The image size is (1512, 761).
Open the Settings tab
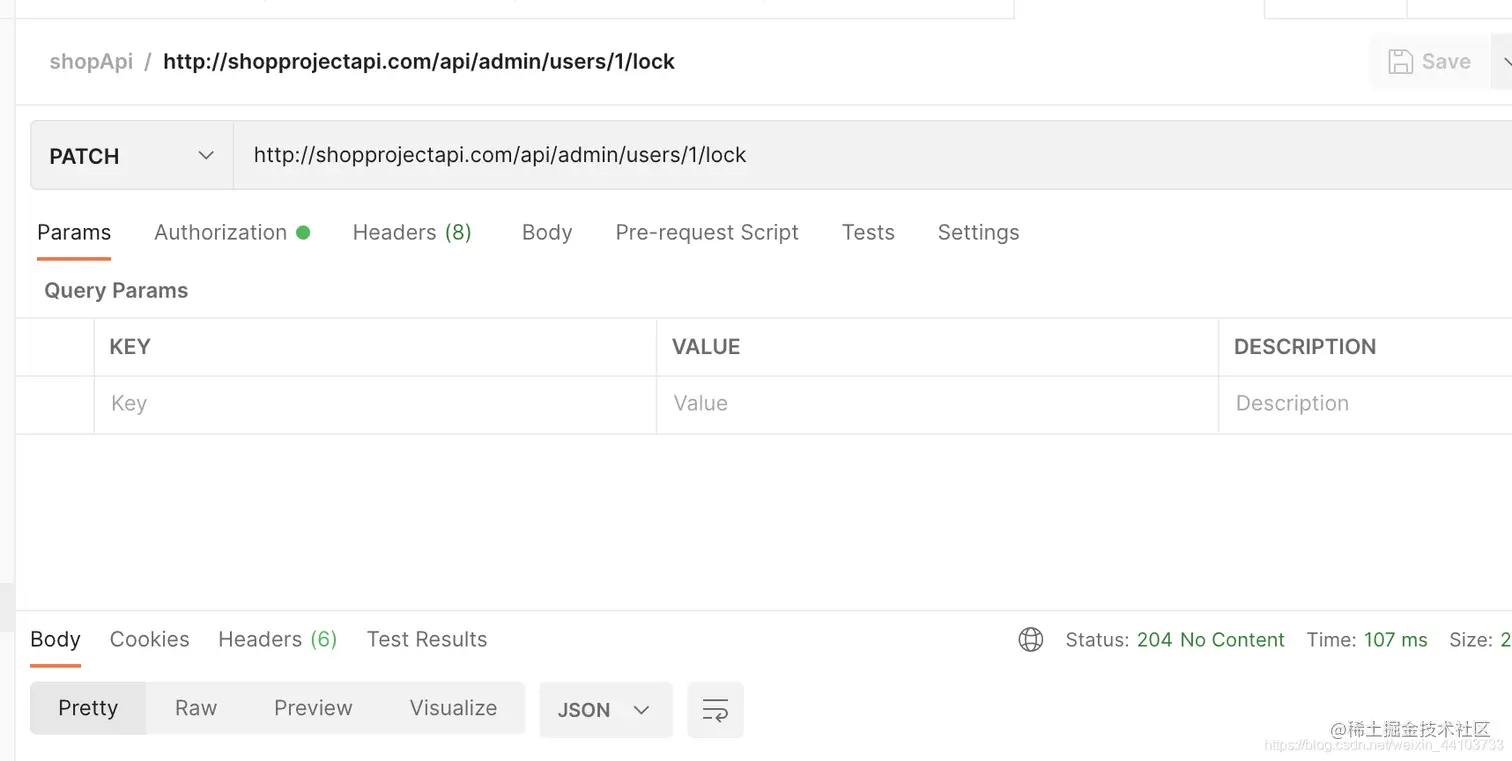pos(978,233)
